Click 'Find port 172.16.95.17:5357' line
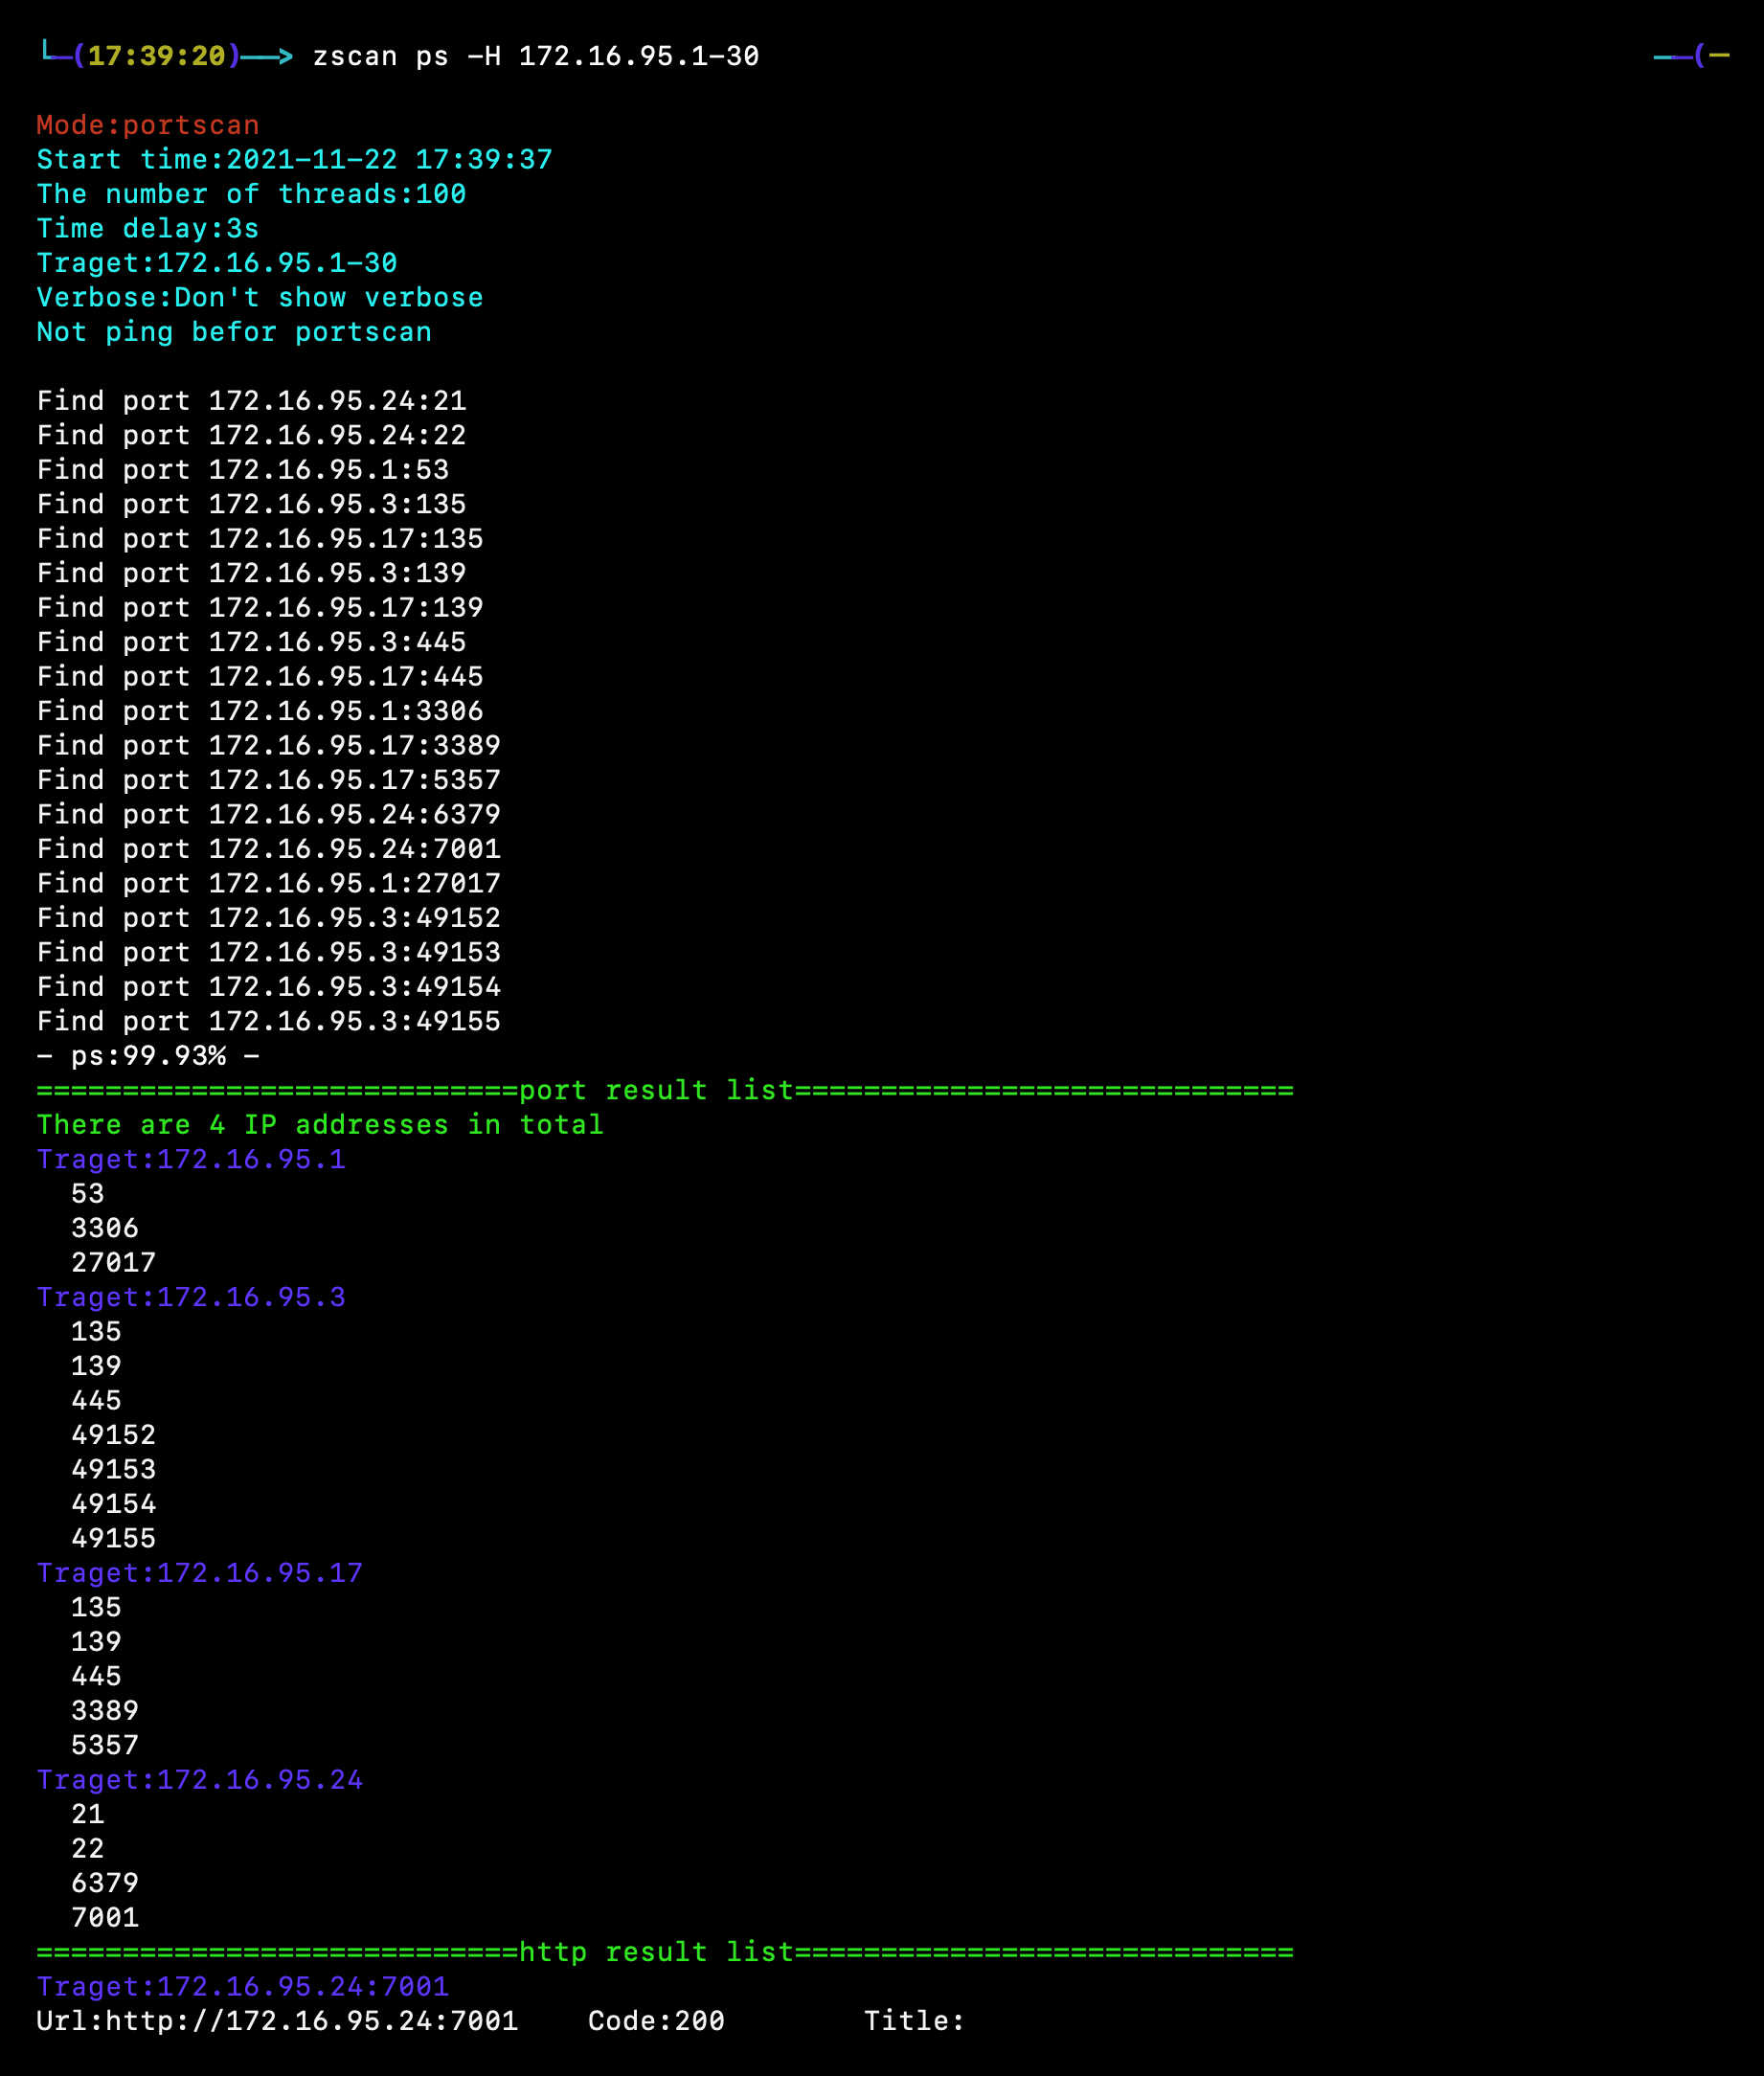 point(269,780)
